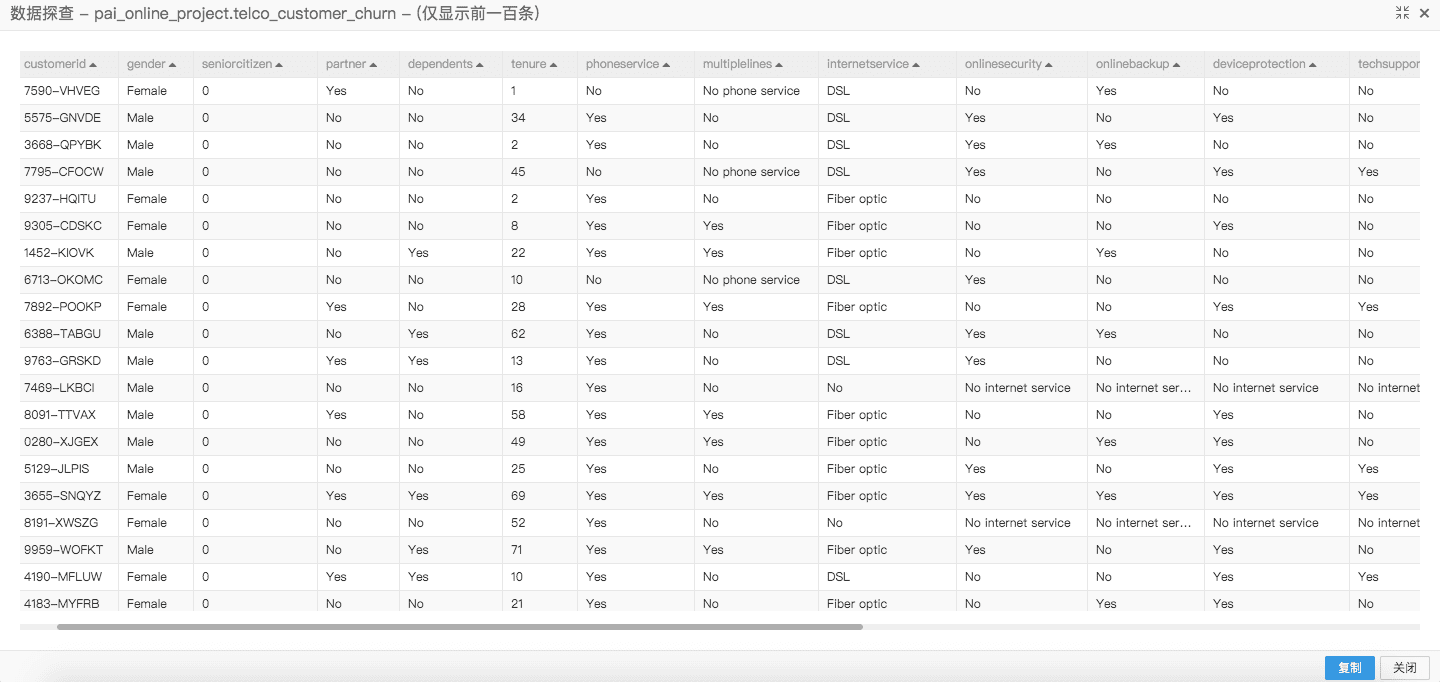Click tenure value 69 for 3655-SNQYZ

tap(518, 496)
